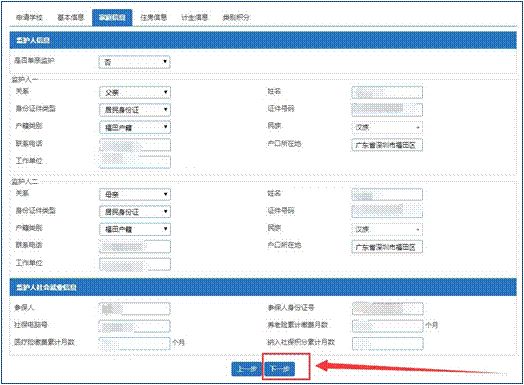Viewport: 524px width, 385px height.
Task: Open the 基本信息 tab
Action: pos(71,17)
